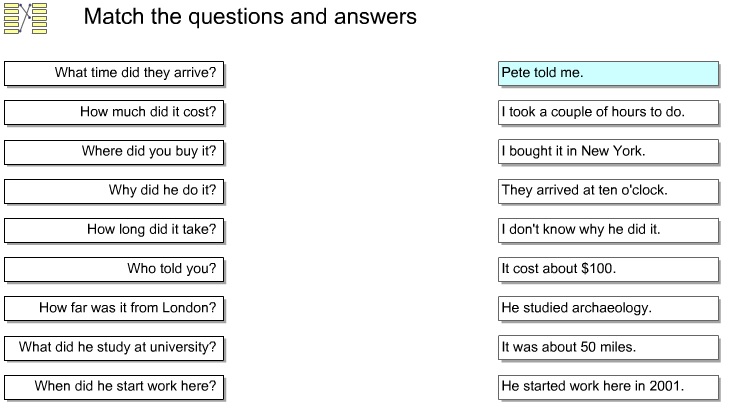Viewport: 729px width, 411px height.
Task: Pick question 'How long did it take?'
Action: [x=115, y=230]
